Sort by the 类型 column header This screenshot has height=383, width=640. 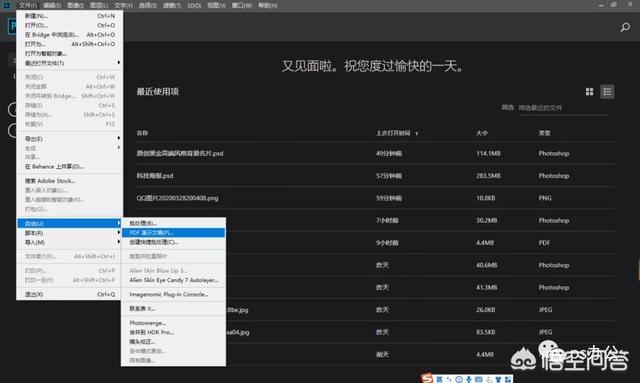coord(544,133)
